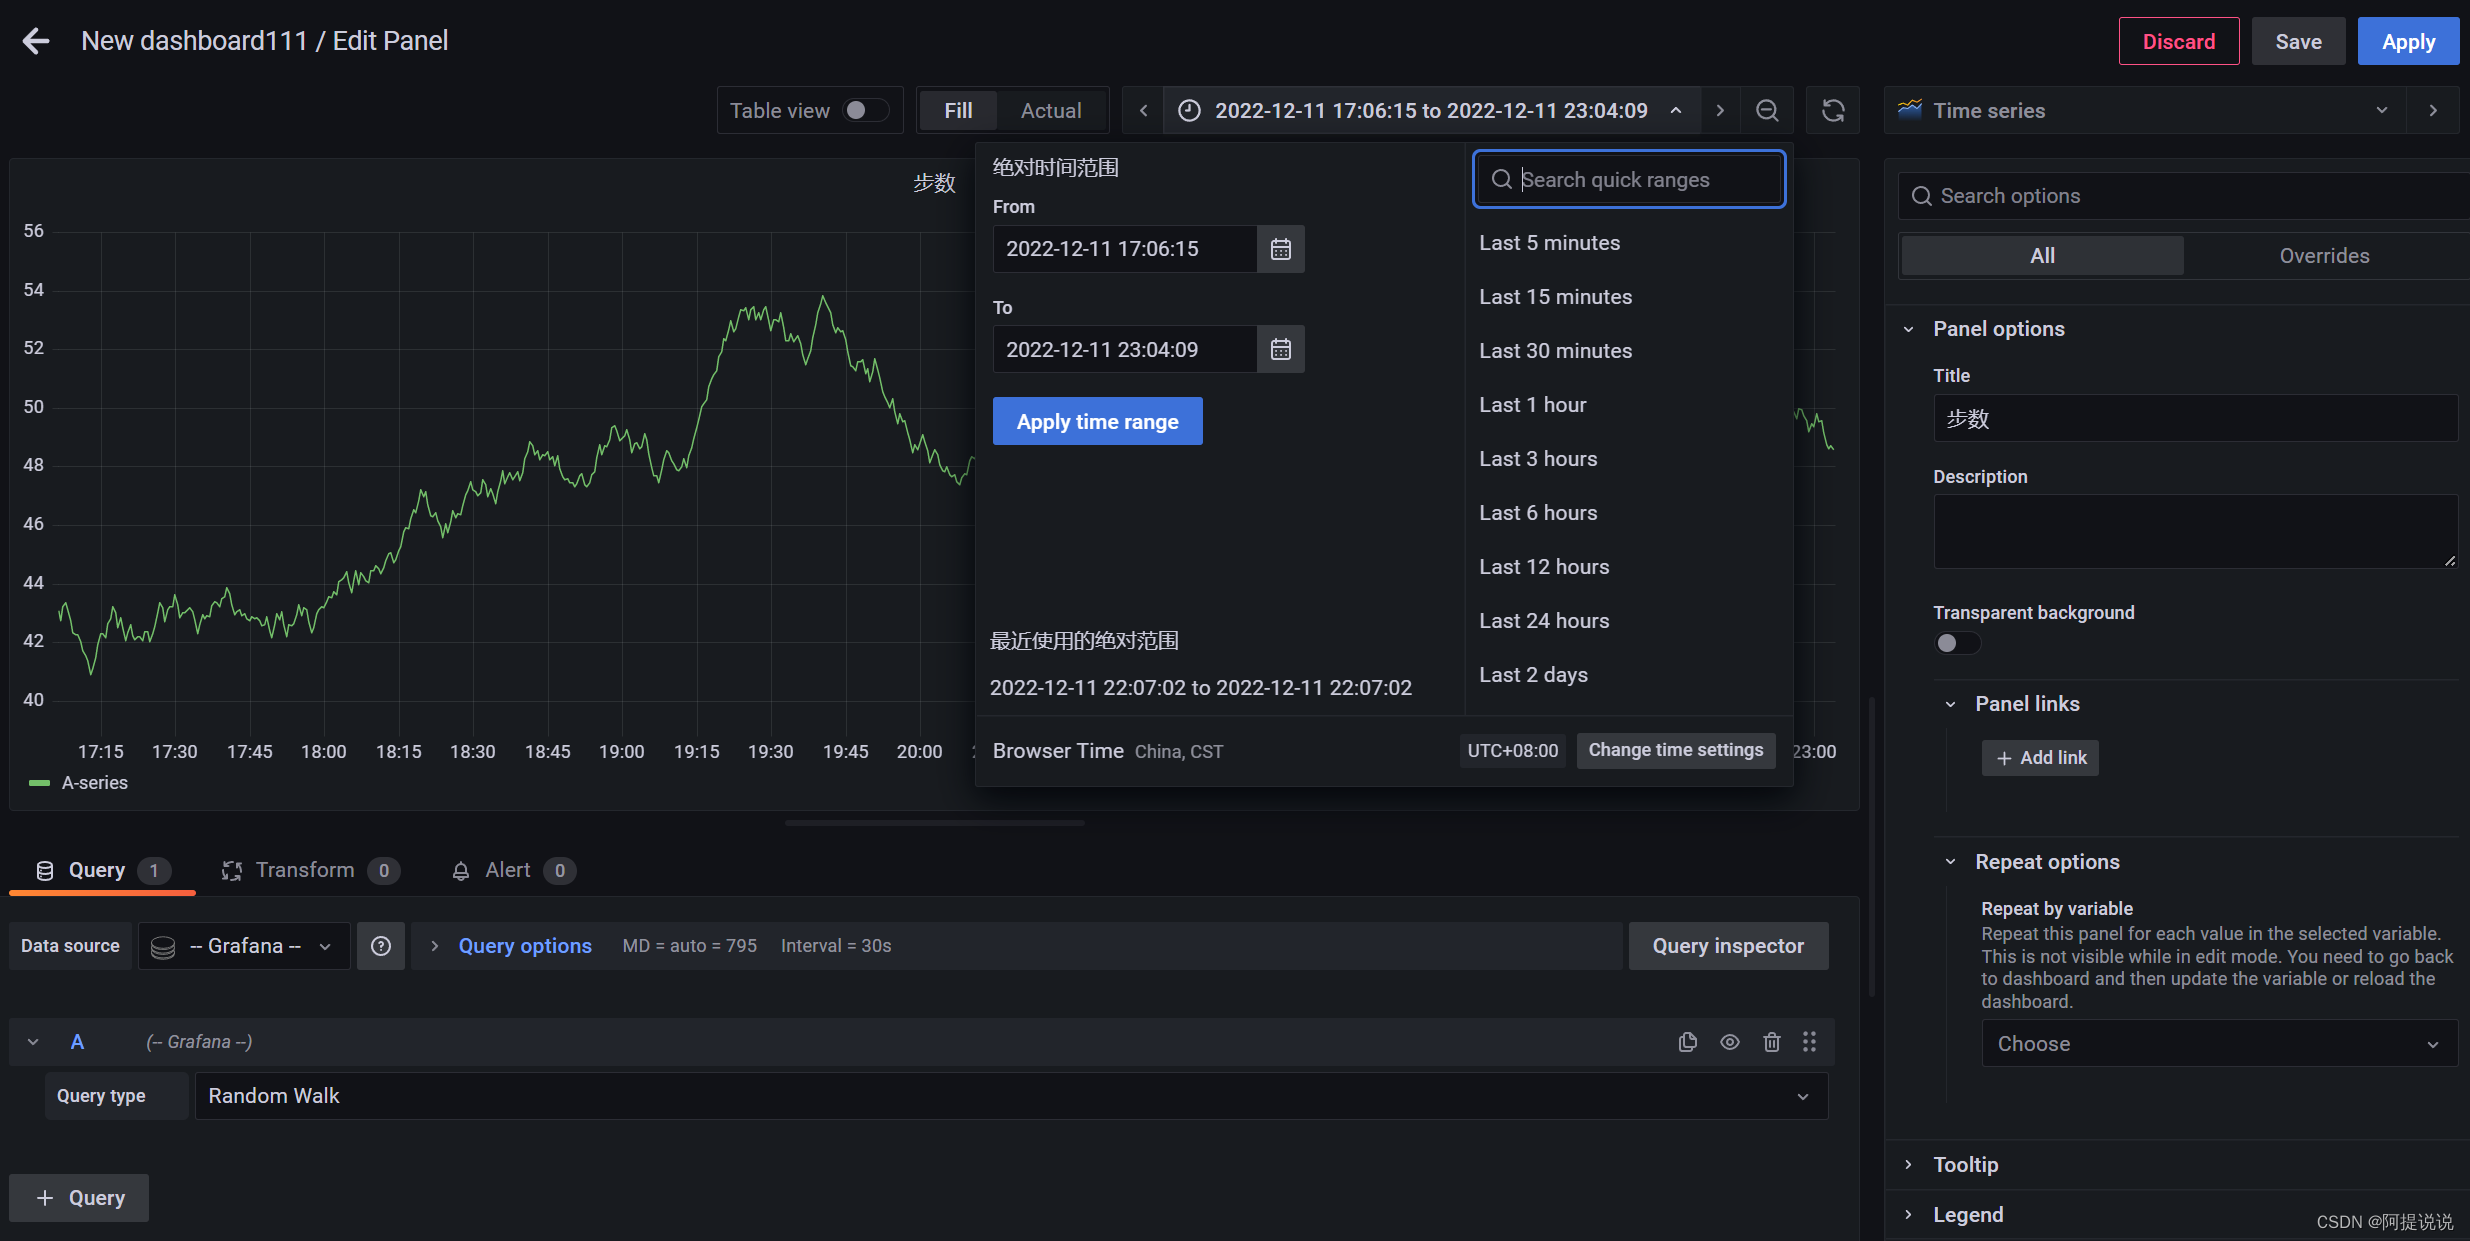The width and height of the screenshot is (2470, 1241).
Task: Click the A-series legend color swatch
Action: [39, 783]
